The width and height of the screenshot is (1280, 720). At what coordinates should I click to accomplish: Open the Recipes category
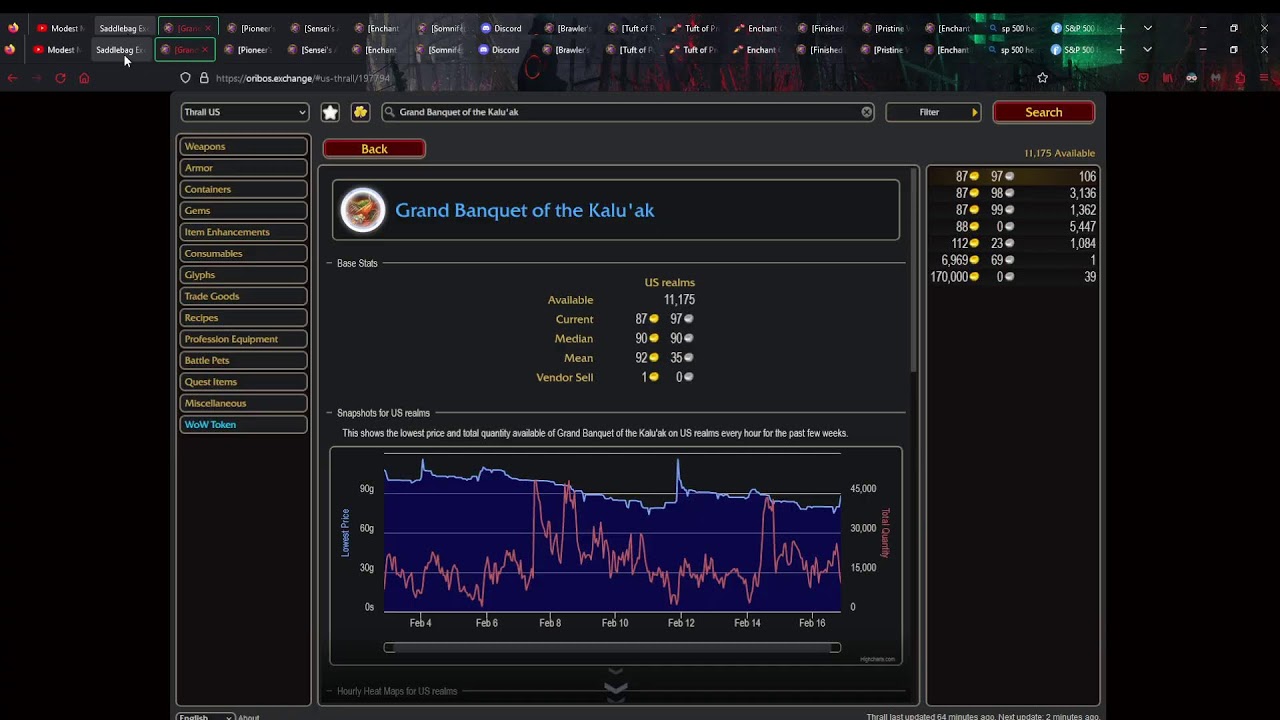(244, 318)
